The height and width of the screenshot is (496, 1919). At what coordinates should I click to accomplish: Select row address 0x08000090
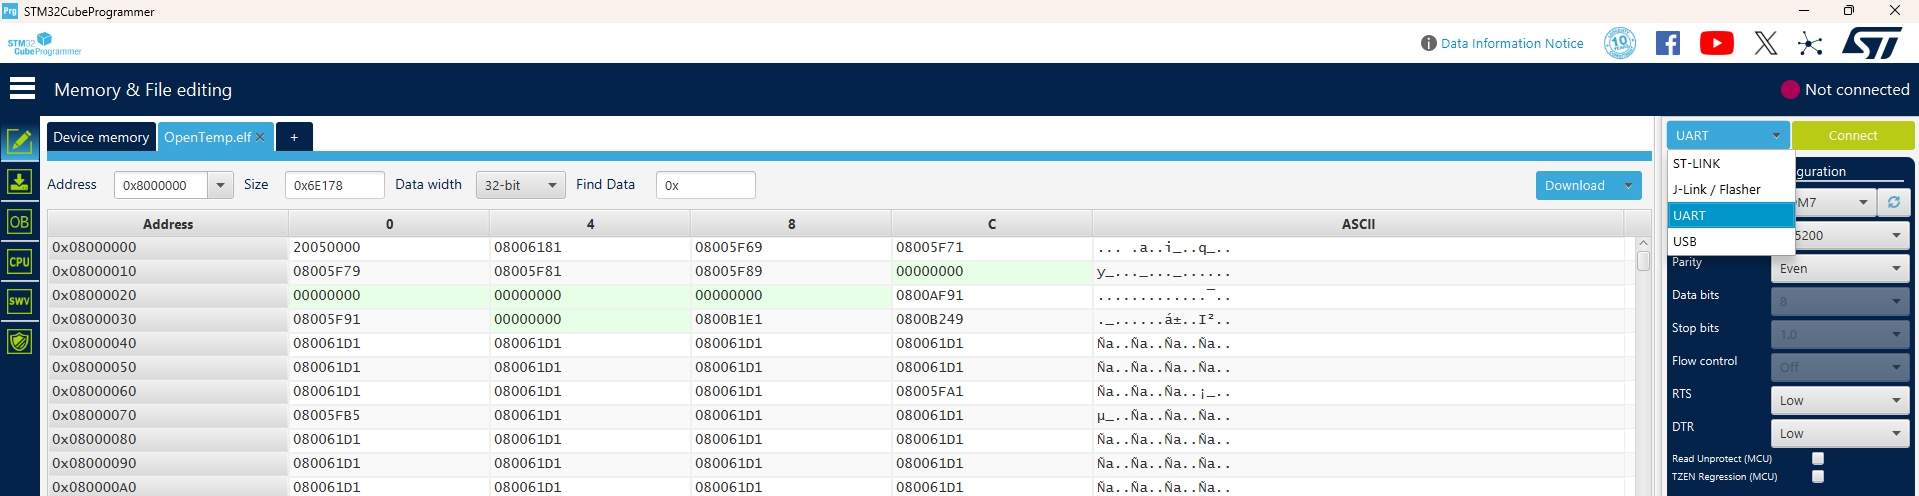[x=168, y=463]
